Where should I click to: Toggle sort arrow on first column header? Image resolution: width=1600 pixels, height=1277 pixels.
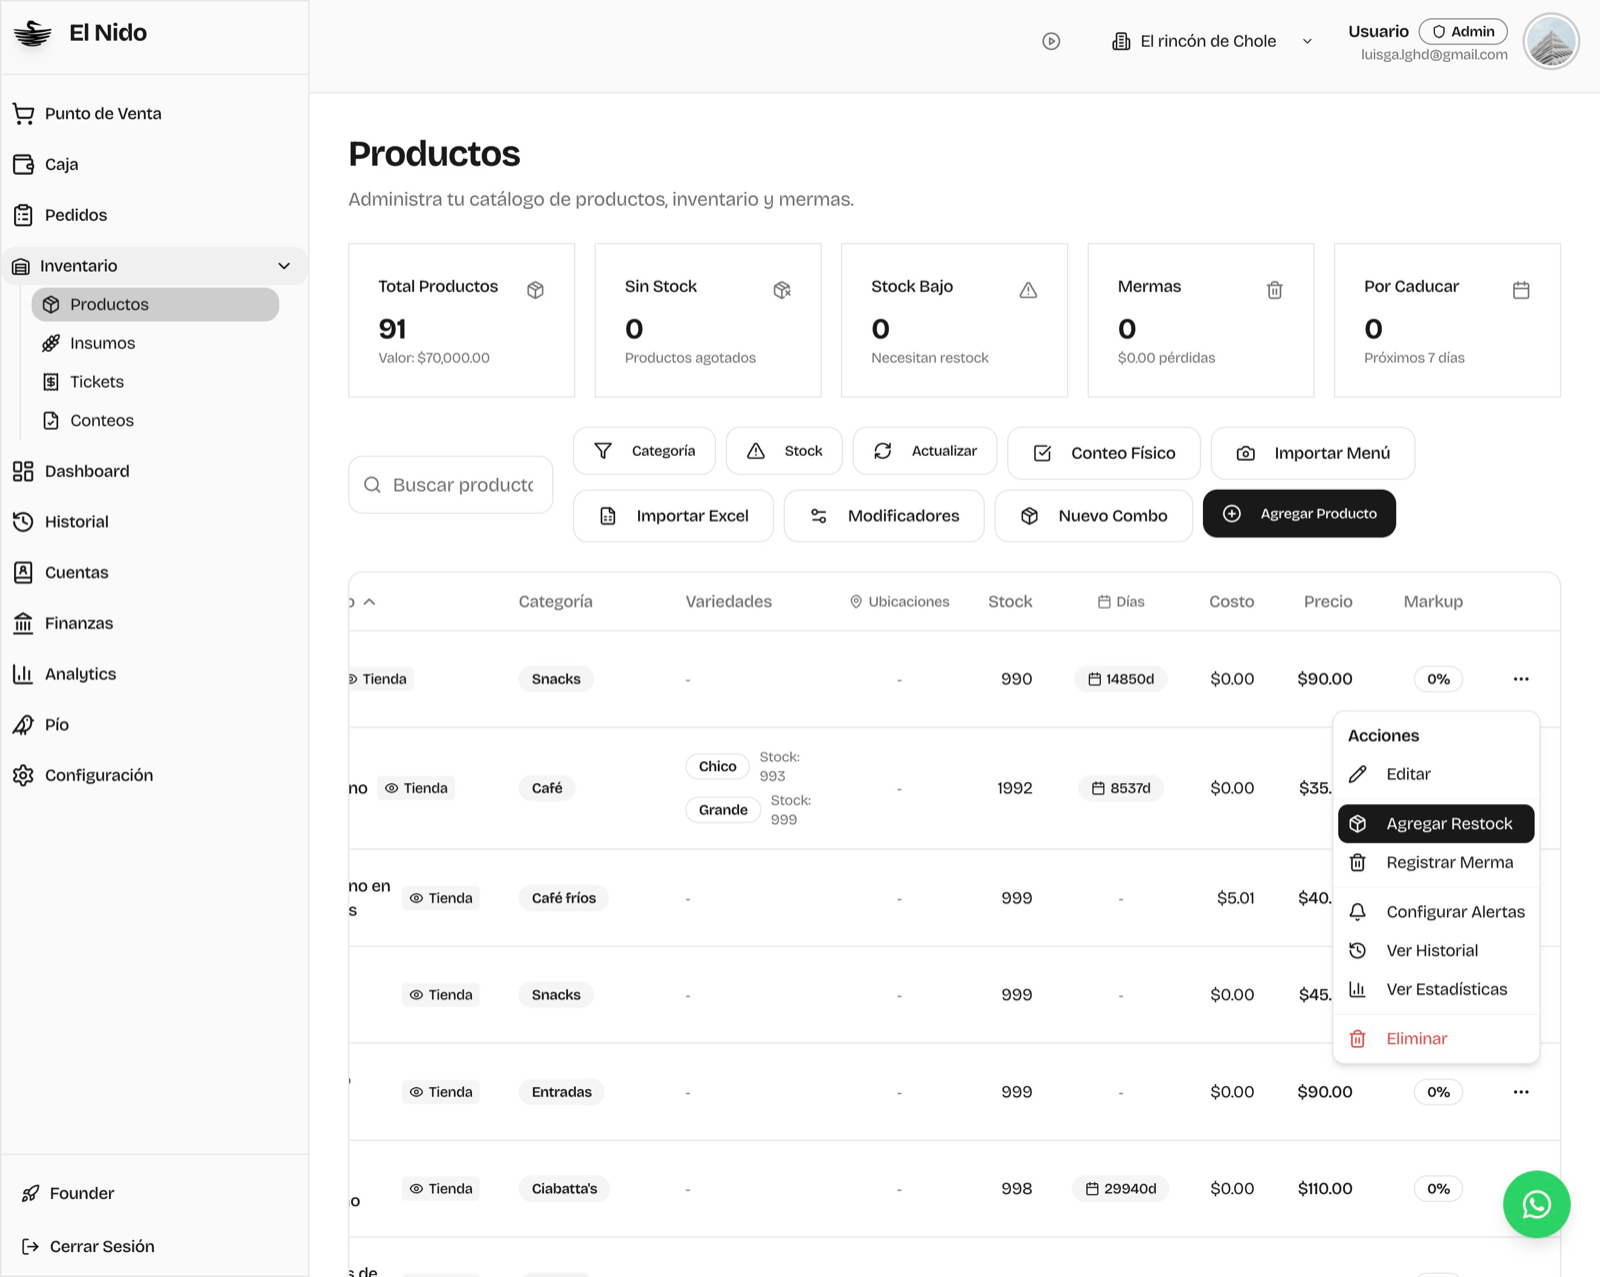tap(369, 602)
